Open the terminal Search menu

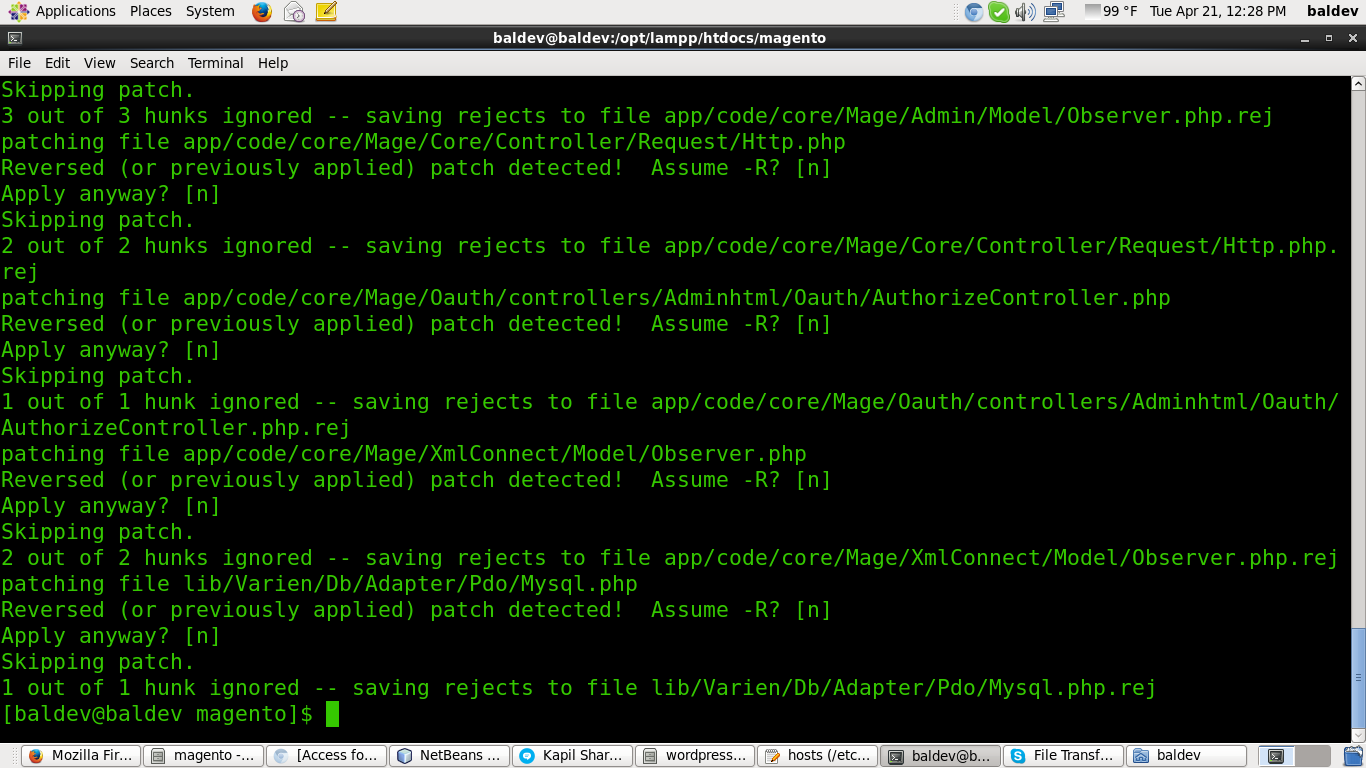pos(152,63)
